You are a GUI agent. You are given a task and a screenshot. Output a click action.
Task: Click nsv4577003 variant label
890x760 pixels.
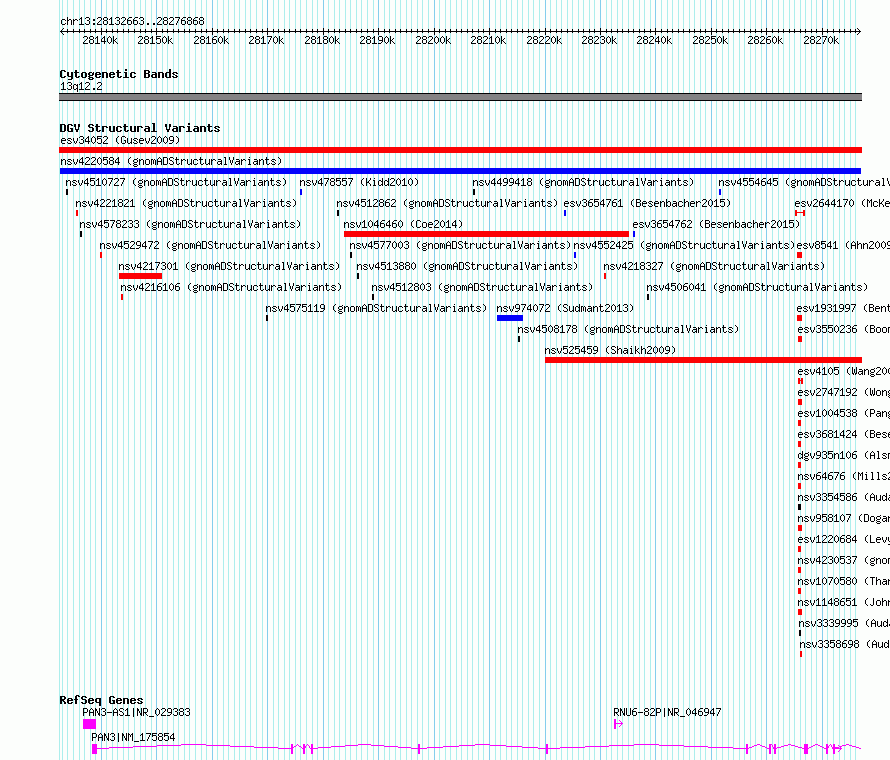pyautogui.click(x=460, y=245)
